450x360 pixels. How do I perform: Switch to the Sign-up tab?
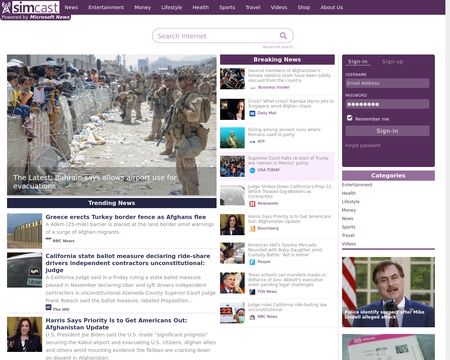[392, 62]
